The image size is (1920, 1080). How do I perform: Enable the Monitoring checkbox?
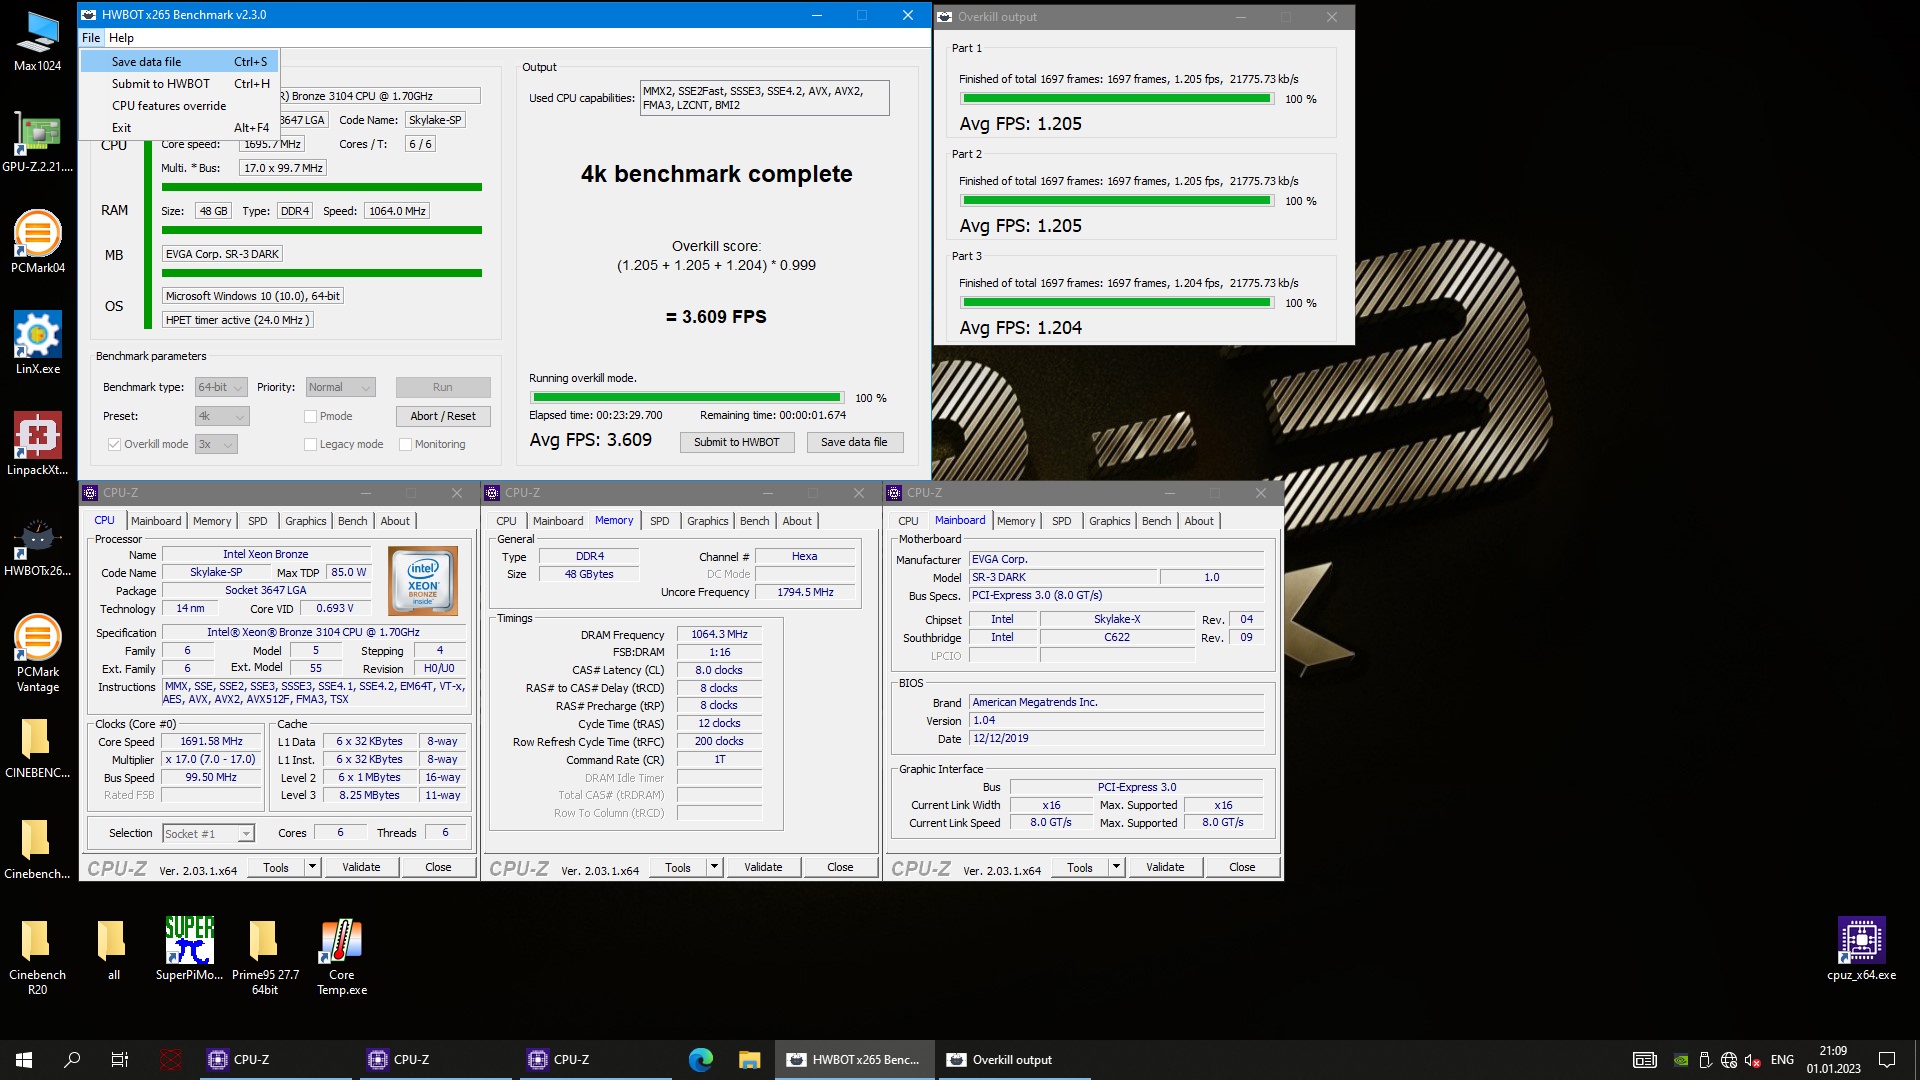[x=405, y=444]
